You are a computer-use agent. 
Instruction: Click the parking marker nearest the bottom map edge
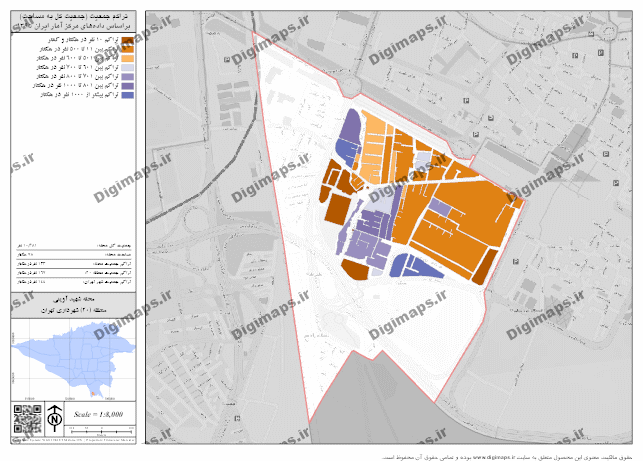point(237,418)
